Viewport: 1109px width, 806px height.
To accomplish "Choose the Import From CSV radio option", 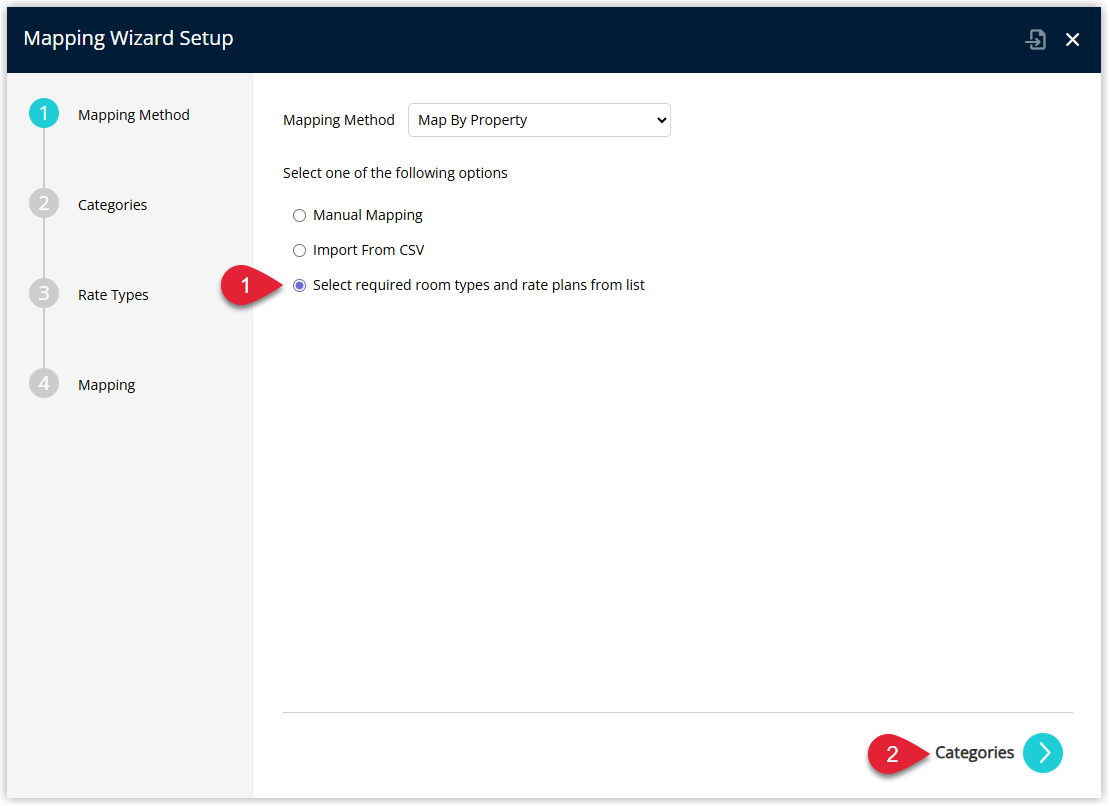I will click(x=300, y=250).
